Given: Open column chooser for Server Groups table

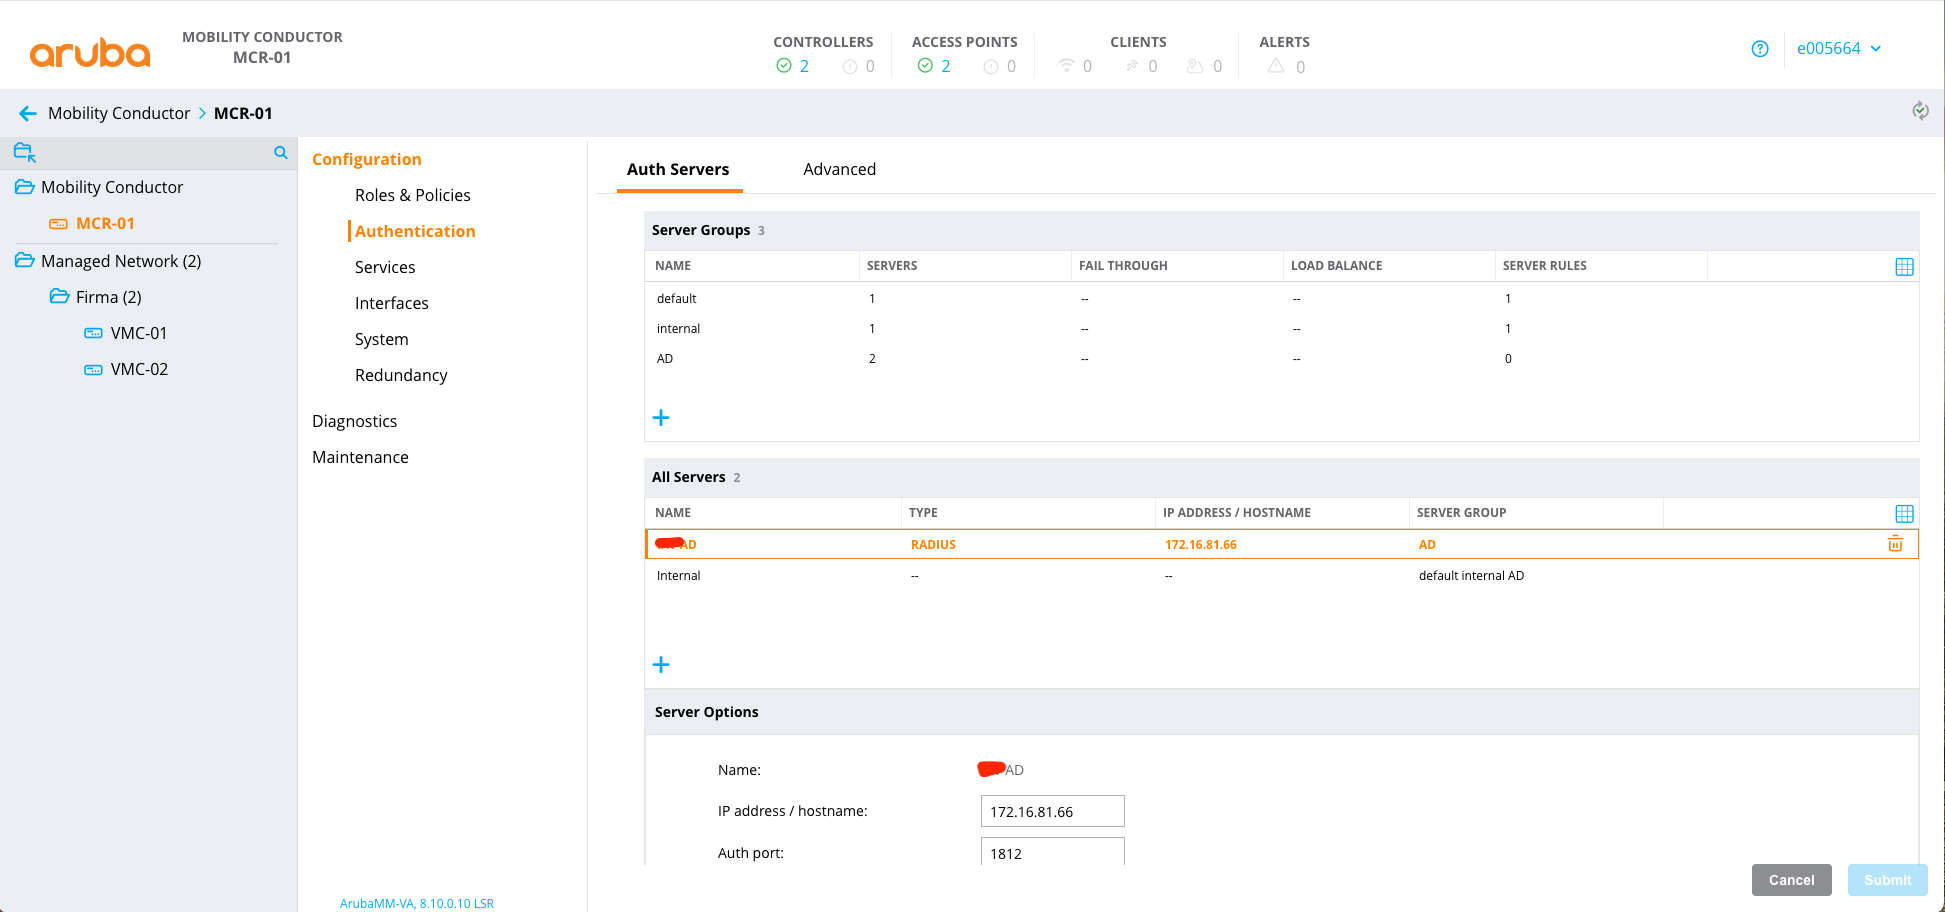Looking at the screenshot, I should pyautogui.click(x=1904, y=267).
